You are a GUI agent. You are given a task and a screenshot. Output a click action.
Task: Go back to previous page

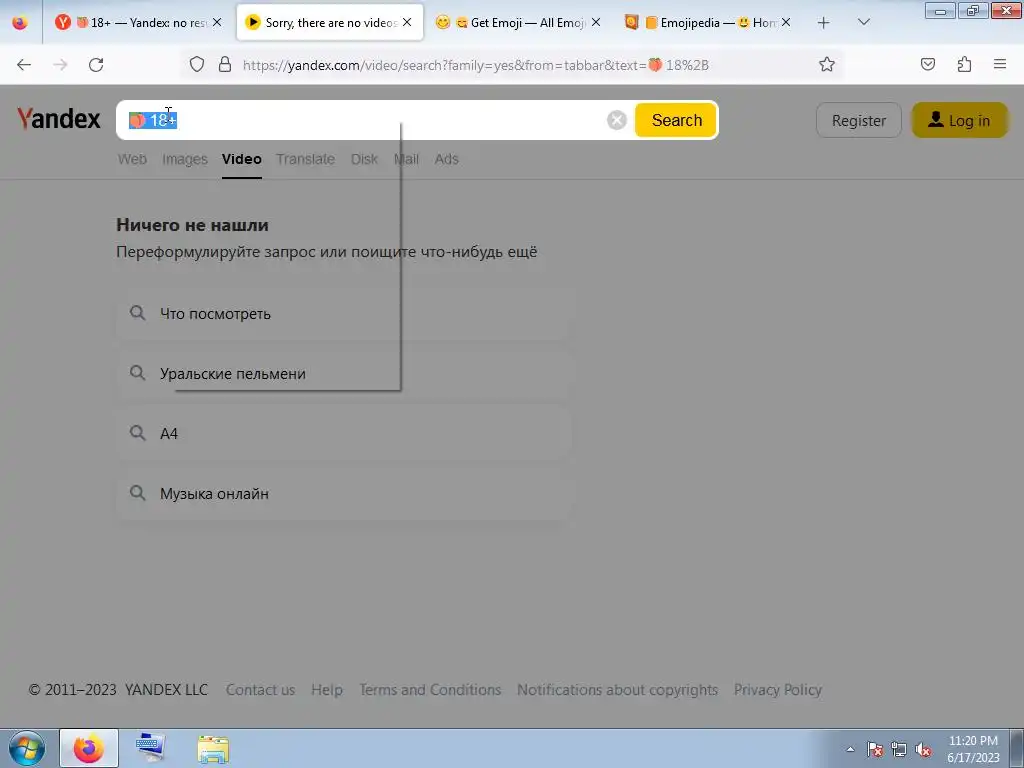coord(24,65)
